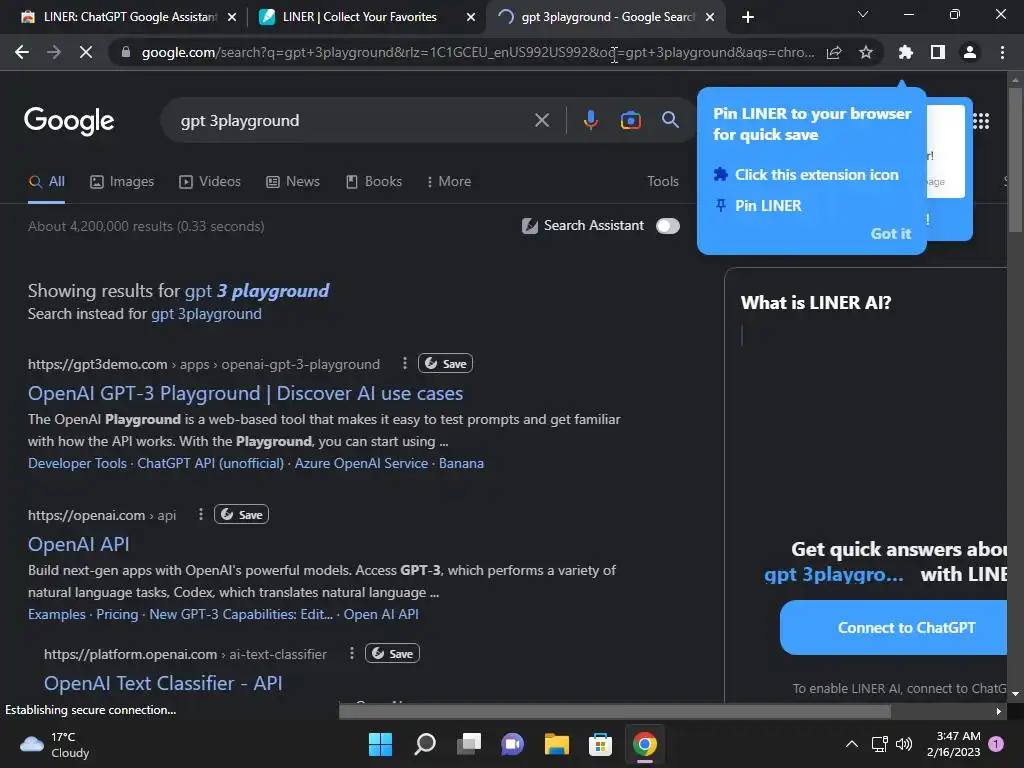The image size is (1024, 768).
Task: Open Windows taskbar search
Action: tap(424, 744)
